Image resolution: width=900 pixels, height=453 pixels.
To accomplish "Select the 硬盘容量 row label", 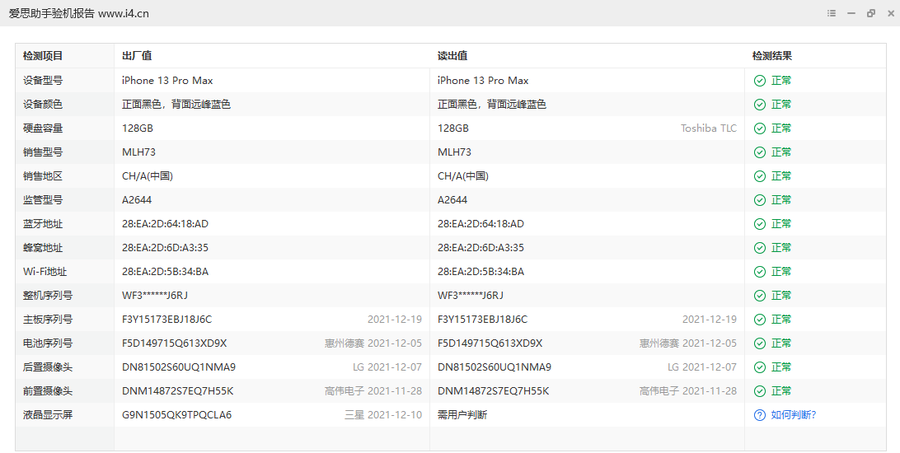I will click(43, 128).
